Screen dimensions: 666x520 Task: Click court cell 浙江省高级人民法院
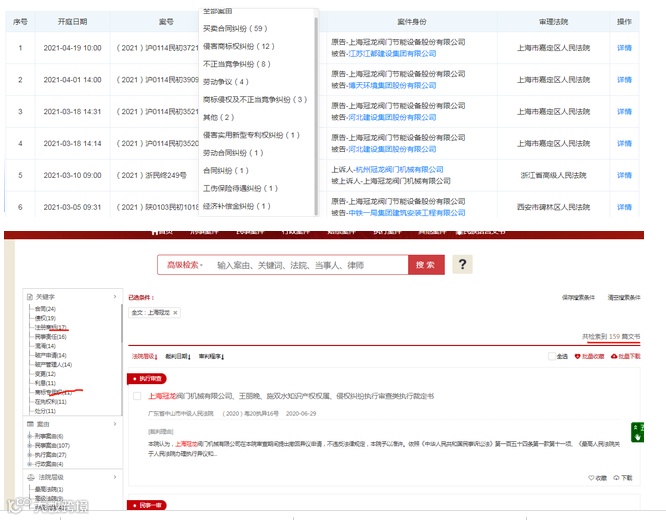point(553,175)
